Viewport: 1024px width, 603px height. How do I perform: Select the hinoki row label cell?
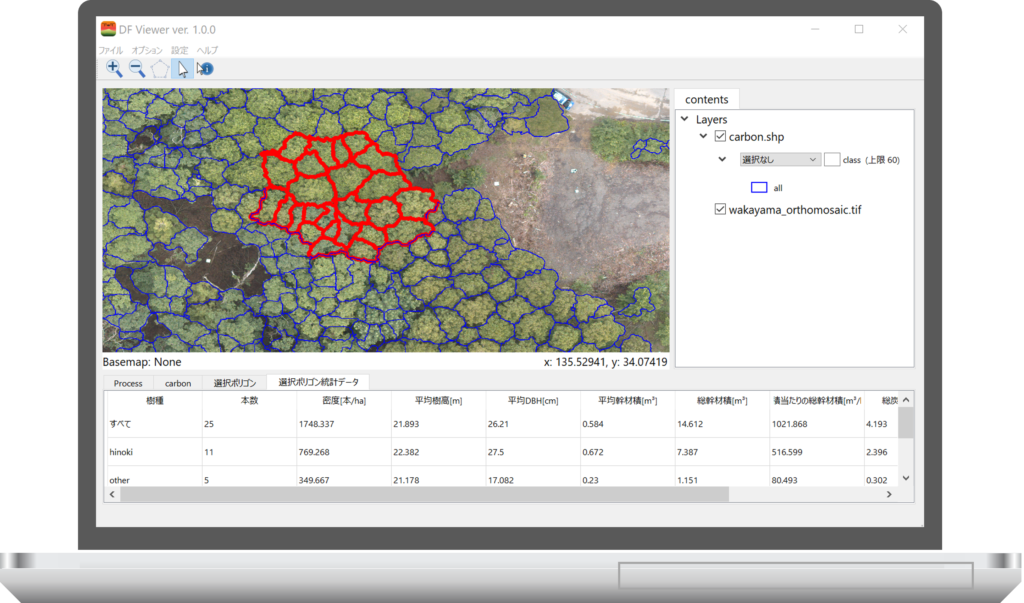154,452
